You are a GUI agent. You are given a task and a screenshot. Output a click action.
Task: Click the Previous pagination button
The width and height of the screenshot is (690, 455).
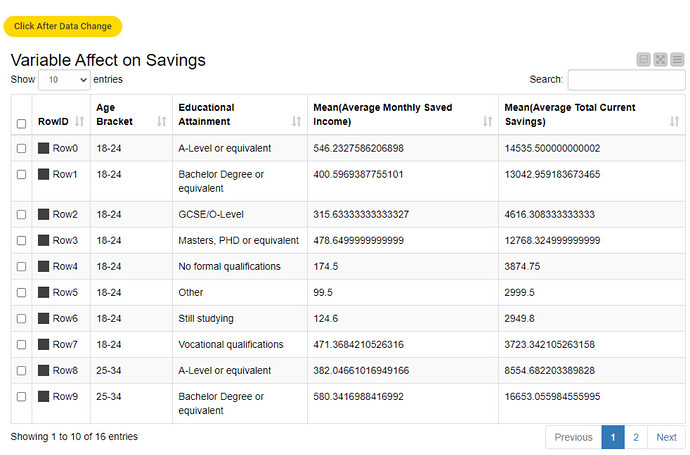coord(573,437)
